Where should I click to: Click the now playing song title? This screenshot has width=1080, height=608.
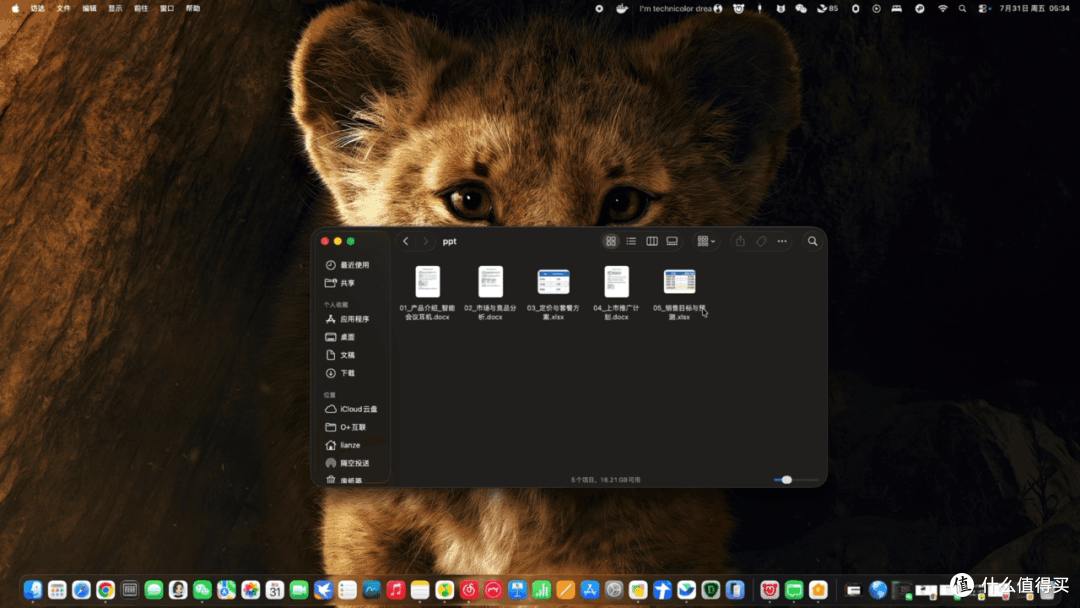[675, 8]
